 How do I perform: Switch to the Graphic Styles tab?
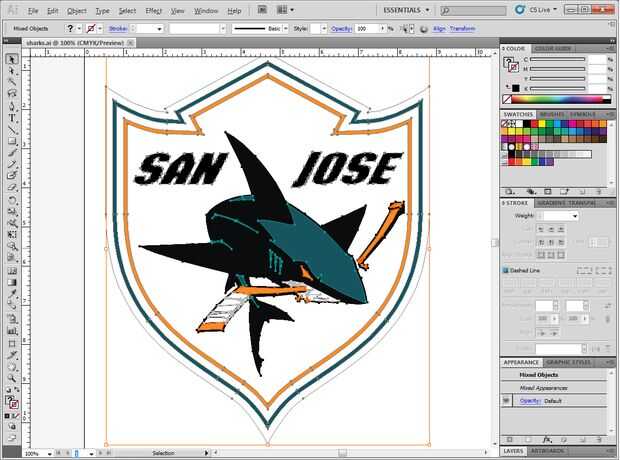pyautogui.click(x=569, y=362)
